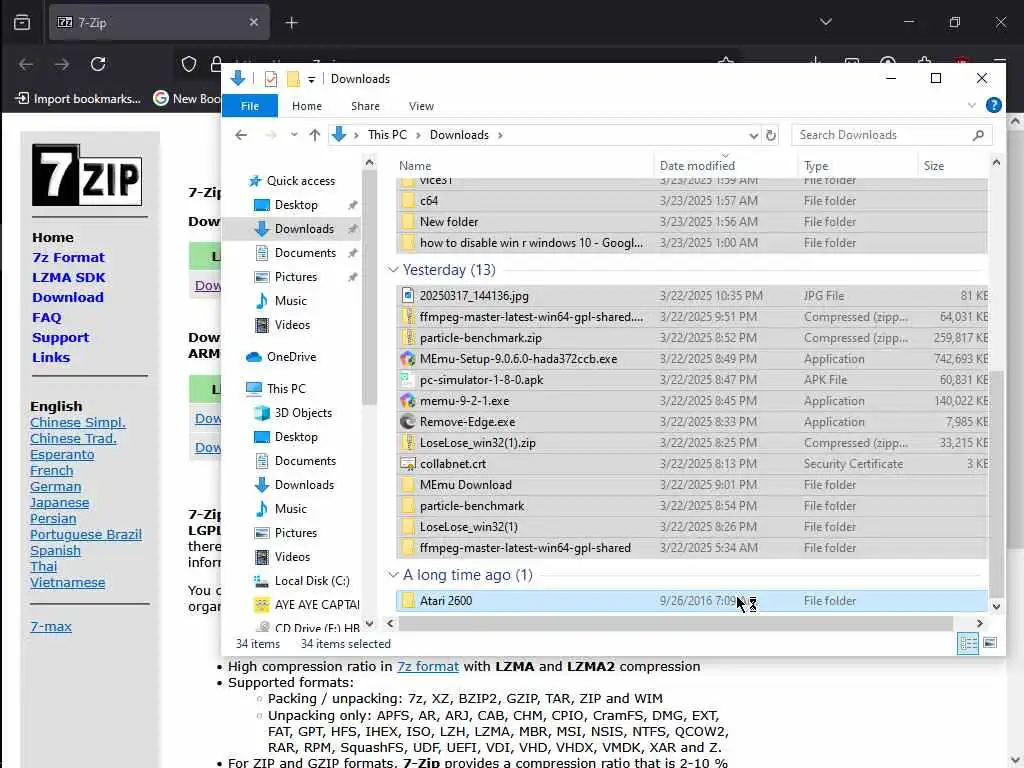Select particle-benchmark.zip archive icon

408,338
